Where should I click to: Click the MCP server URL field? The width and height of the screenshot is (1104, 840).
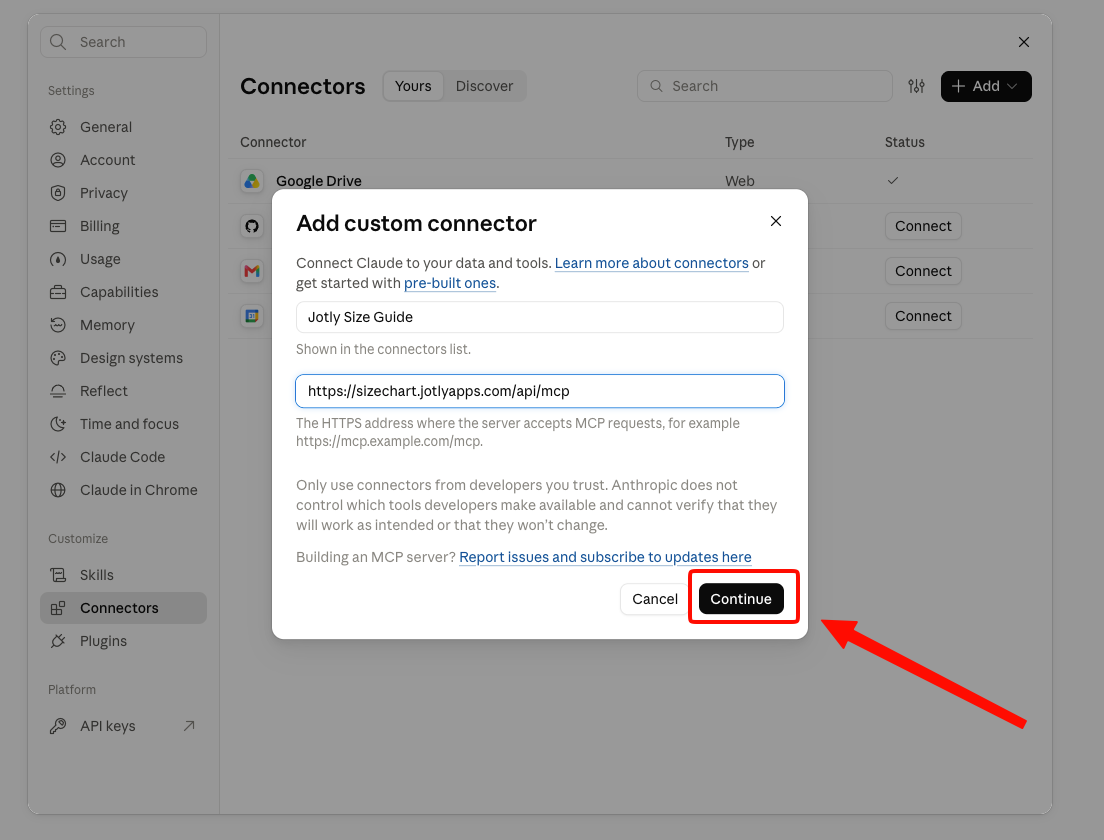(539, 391)
